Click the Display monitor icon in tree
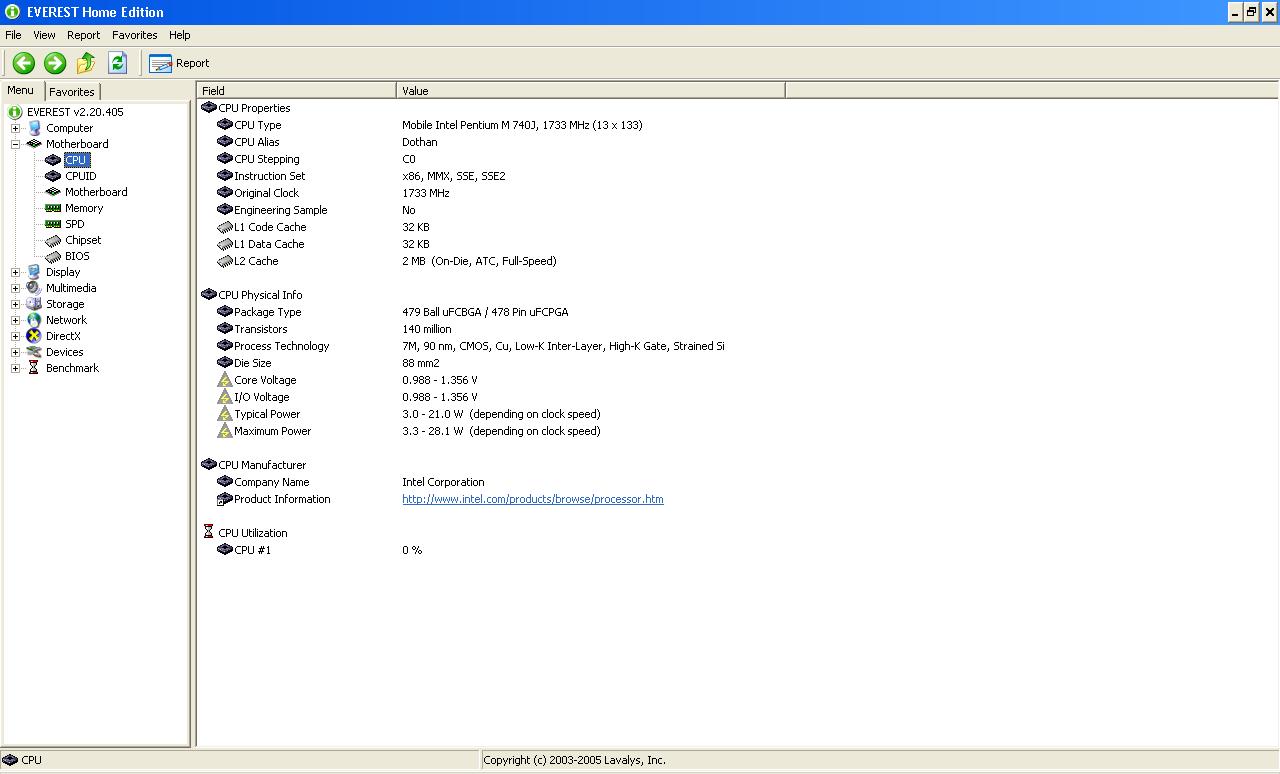The height and width of the screenshot is (774, 1280). (35, 272)
